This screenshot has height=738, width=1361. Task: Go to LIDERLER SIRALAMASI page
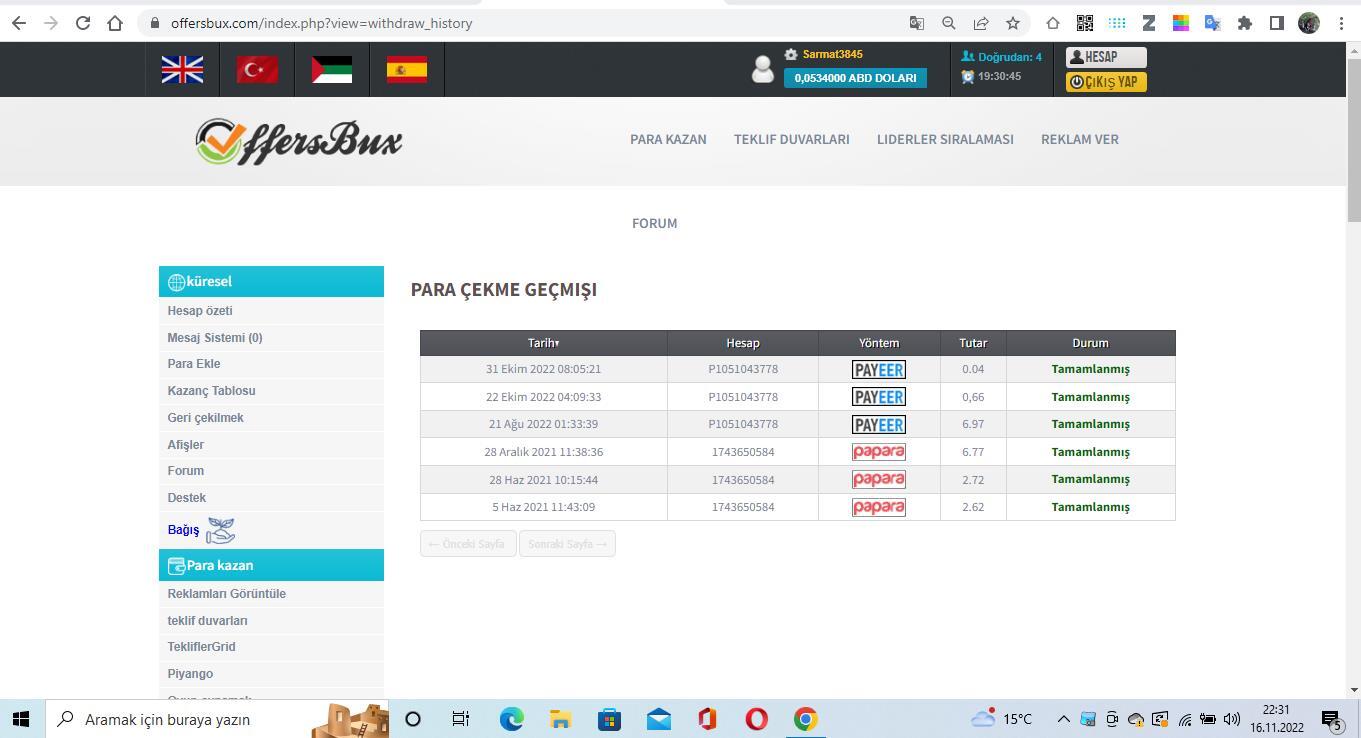pos(945,139)
